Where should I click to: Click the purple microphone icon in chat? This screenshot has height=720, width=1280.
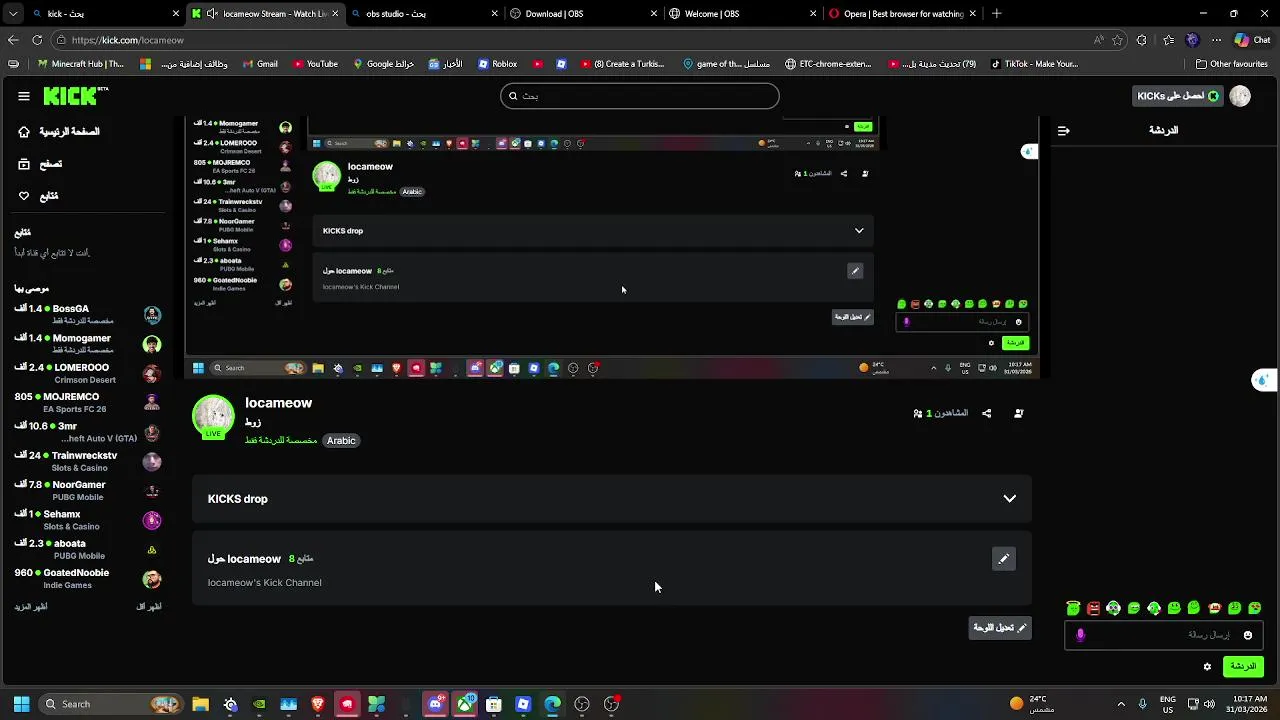coord(1080,635)
